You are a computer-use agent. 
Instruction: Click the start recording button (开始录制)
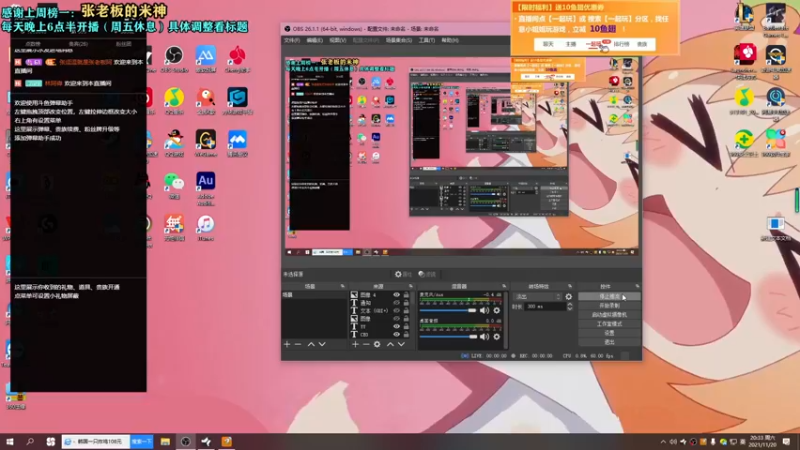(x=609, y=306)
